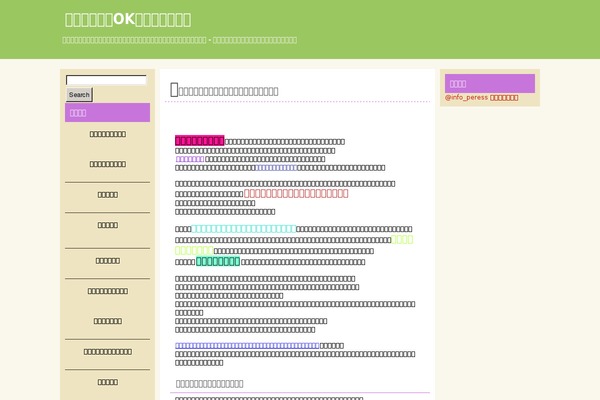This screenshot has height=400, width=600.
Task: Open the blue inline link in first paragraph
Action: pyautogui.click(x=276, y=168)
